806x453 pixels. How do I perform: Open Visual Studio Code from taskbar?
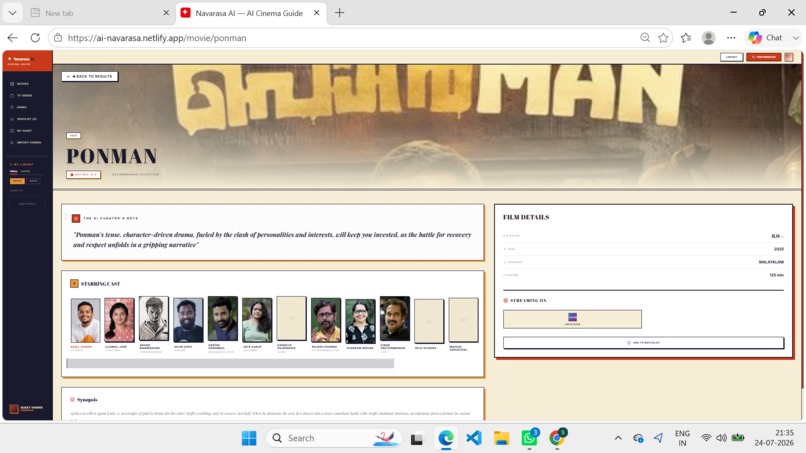(x=473, y=438)
